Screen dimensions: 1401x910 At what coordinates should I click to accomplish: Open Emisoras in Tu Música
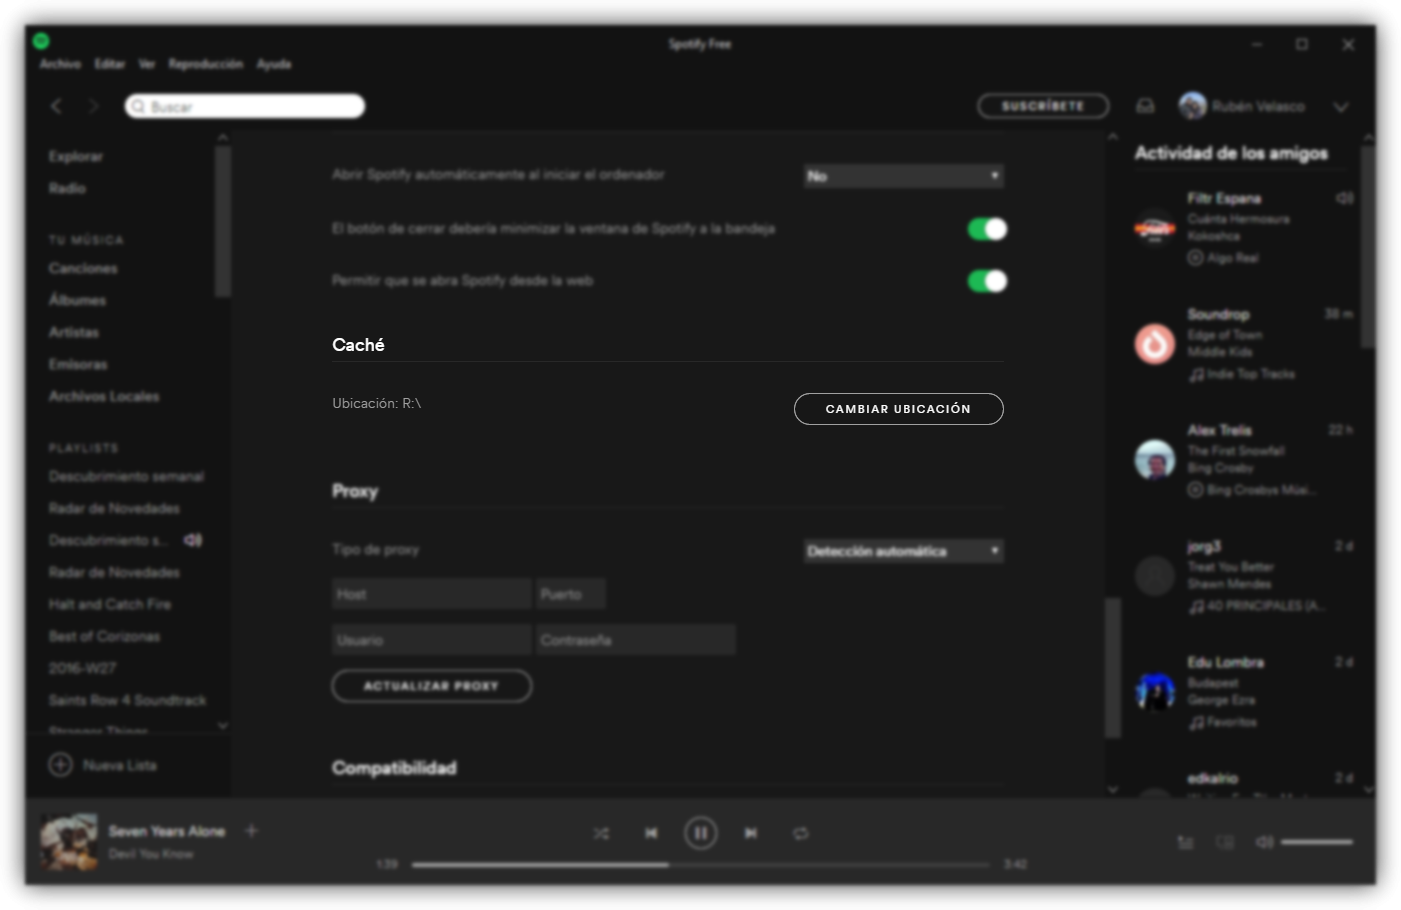(78, 365)
